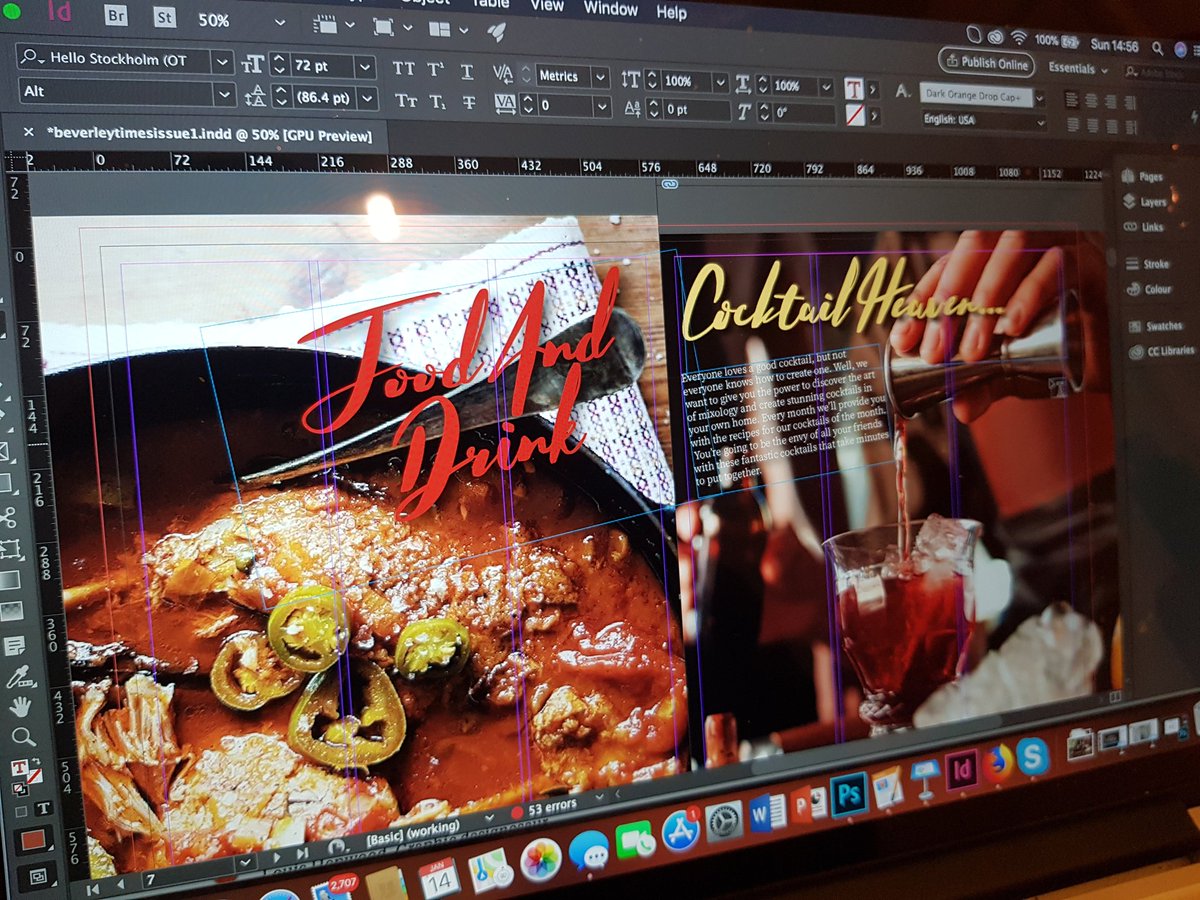Open Adobe Bridge via the Br icon
This screenshot has height=900, width=1200.
[x=116, y=16]
